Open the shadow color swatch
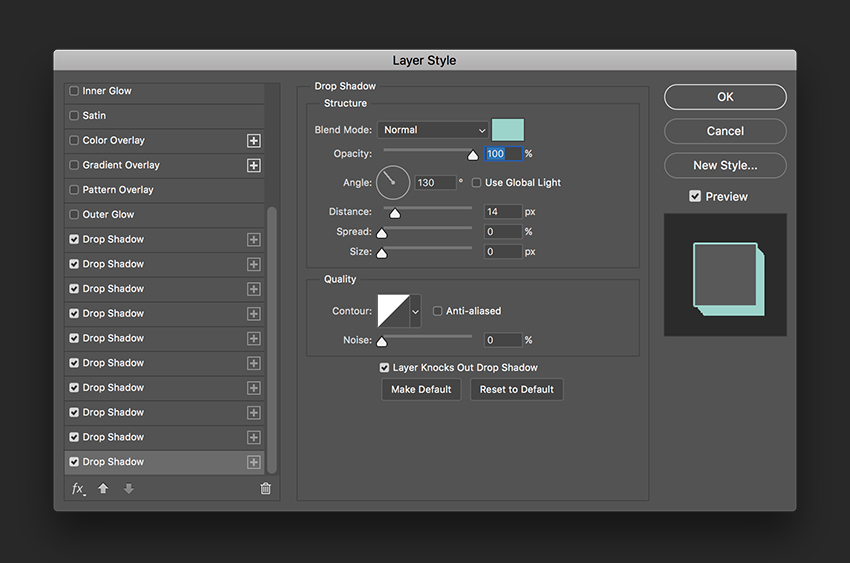This screenshot has width=850, height=563. point(508,130)
